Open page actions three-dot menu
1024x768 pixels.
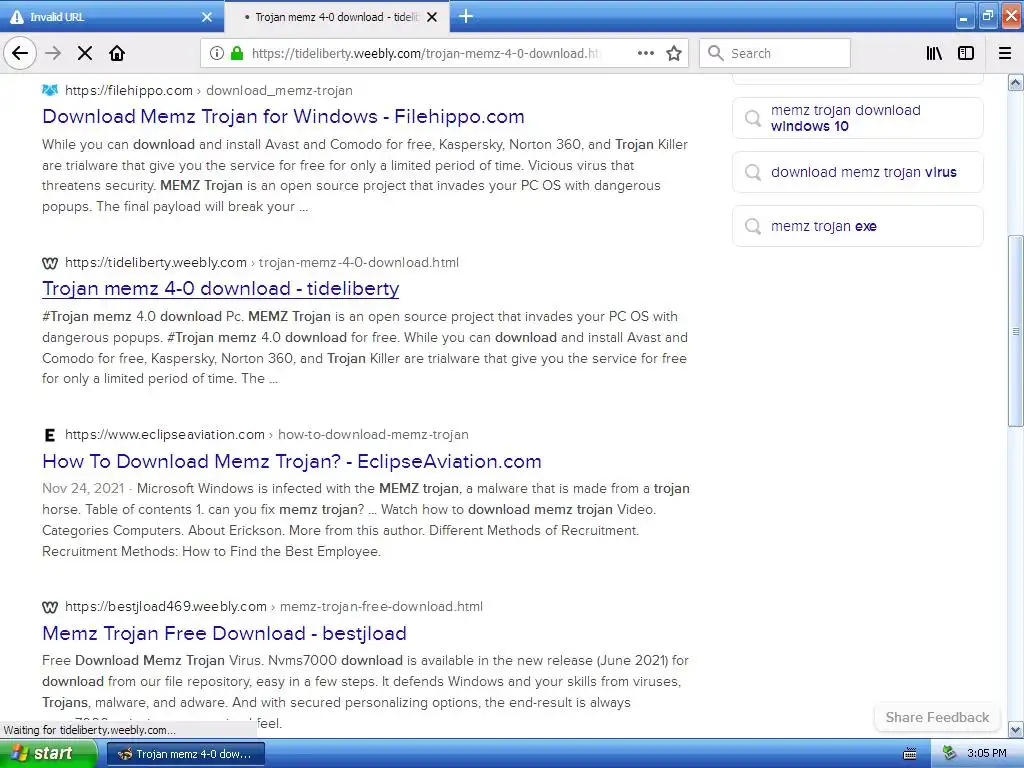pos(646,53)
